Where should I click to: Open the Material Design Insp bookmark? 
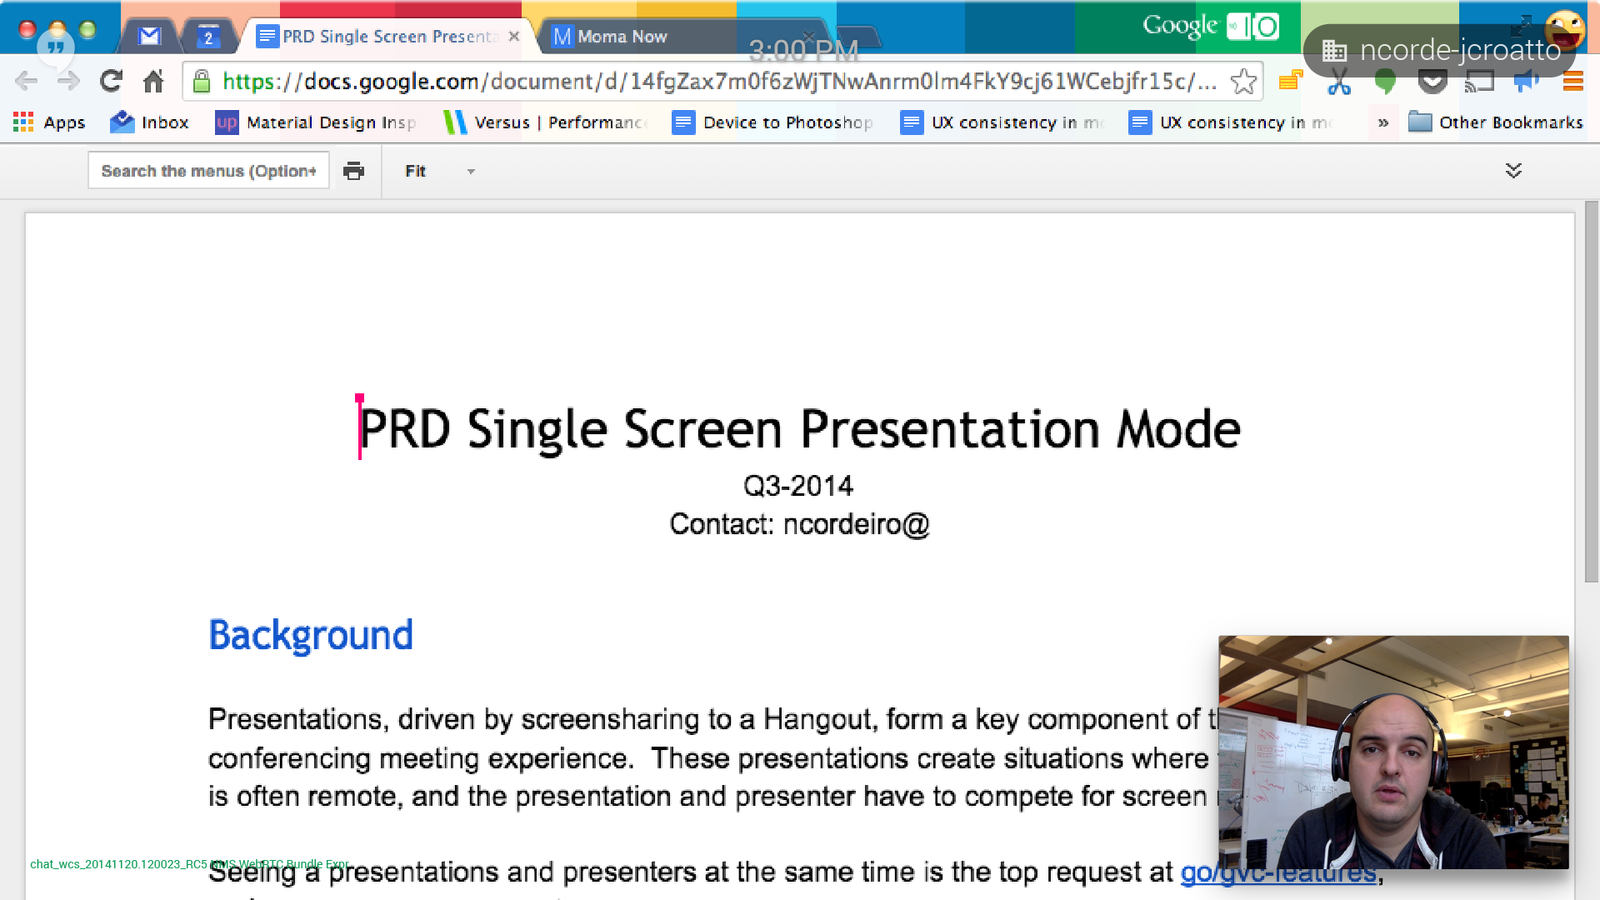click(316, 122)
